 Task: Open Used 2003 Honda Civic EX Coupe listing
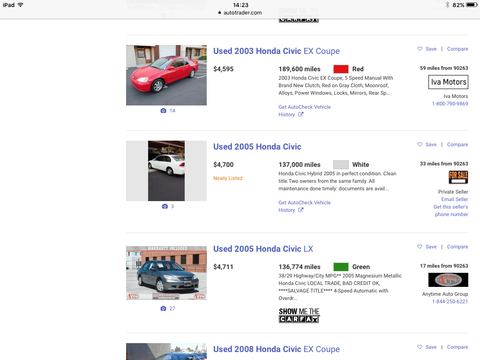pos(276,51)
